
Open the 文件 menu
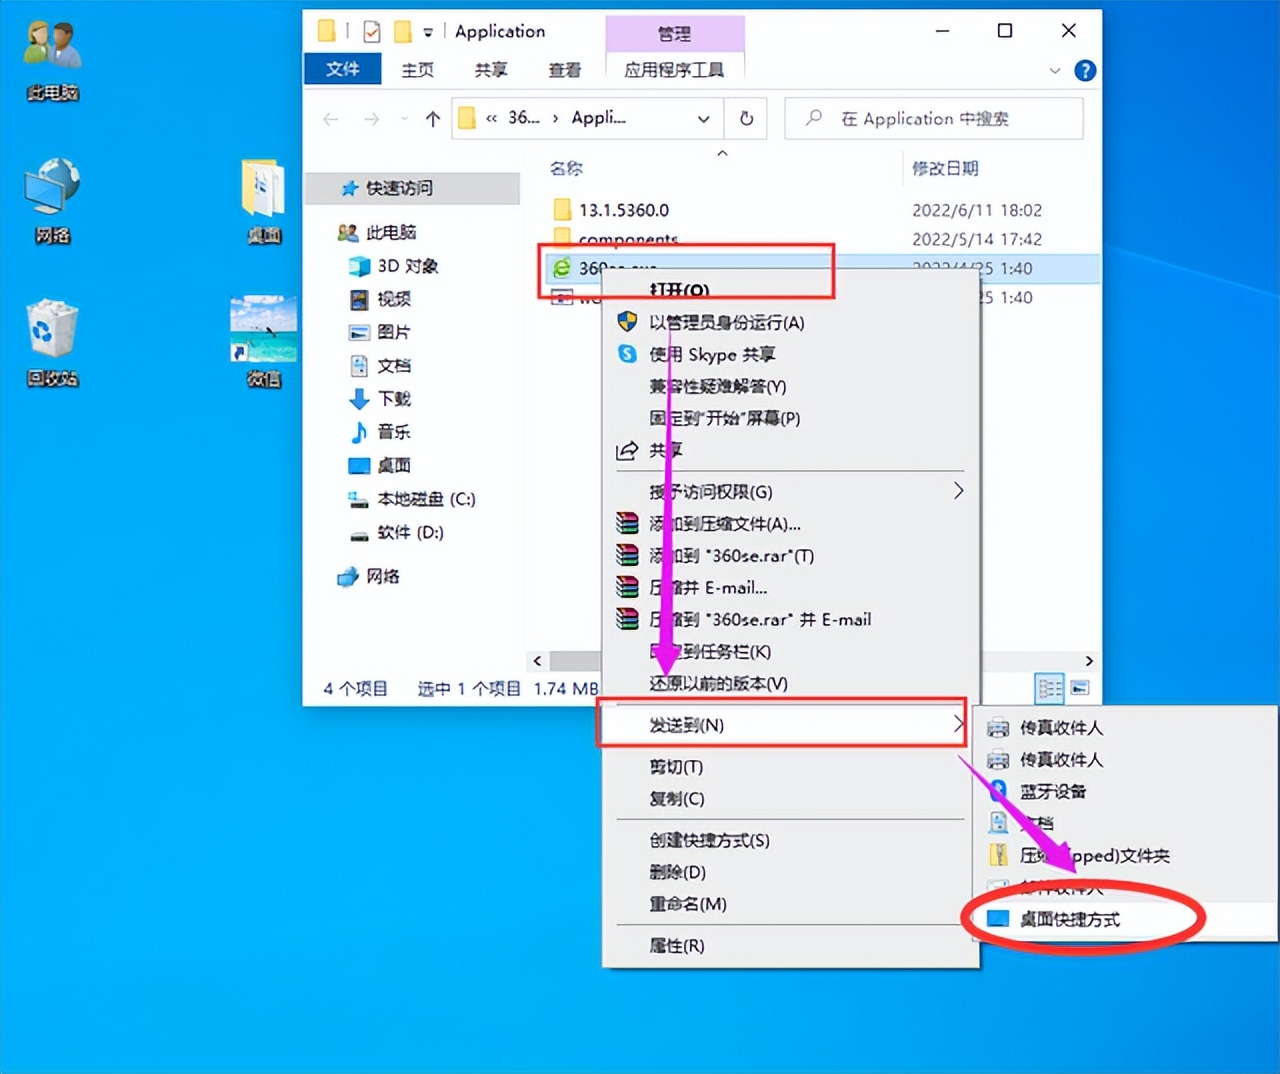342,70
